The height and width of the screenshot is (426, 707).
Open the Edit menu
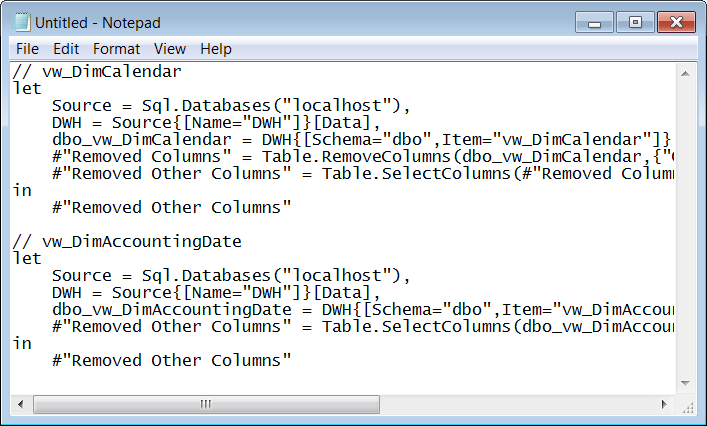pos(66,49)
